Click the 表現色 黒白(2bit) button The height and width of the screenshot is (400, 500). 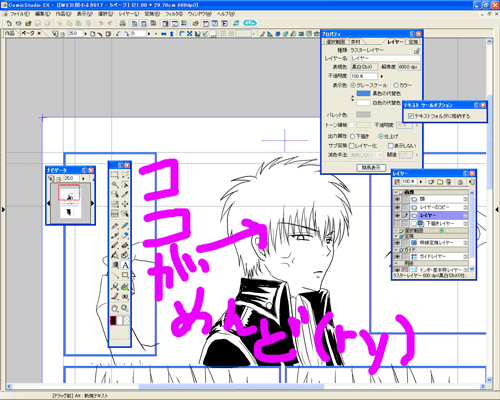(364, 67)
